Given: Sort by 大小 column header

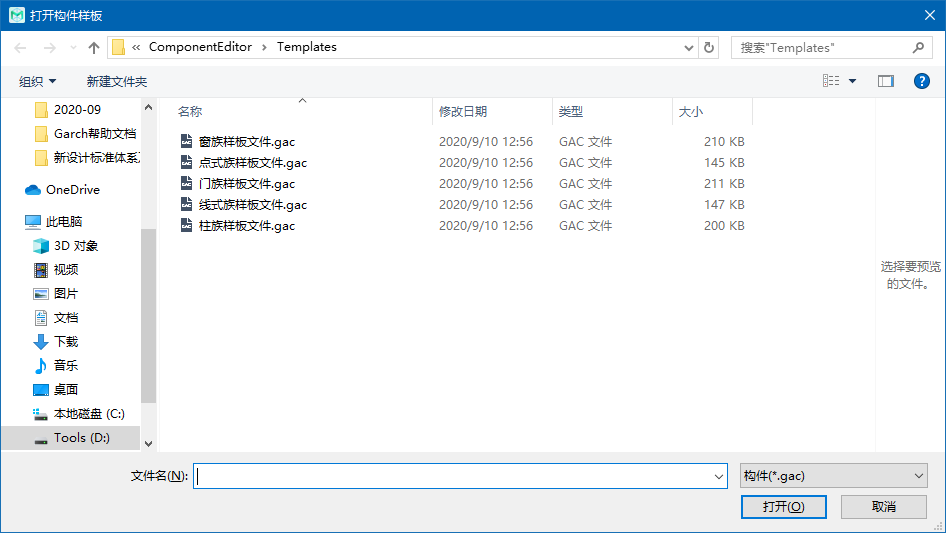Looking at the screenshot, I should [x=691, y=112].
